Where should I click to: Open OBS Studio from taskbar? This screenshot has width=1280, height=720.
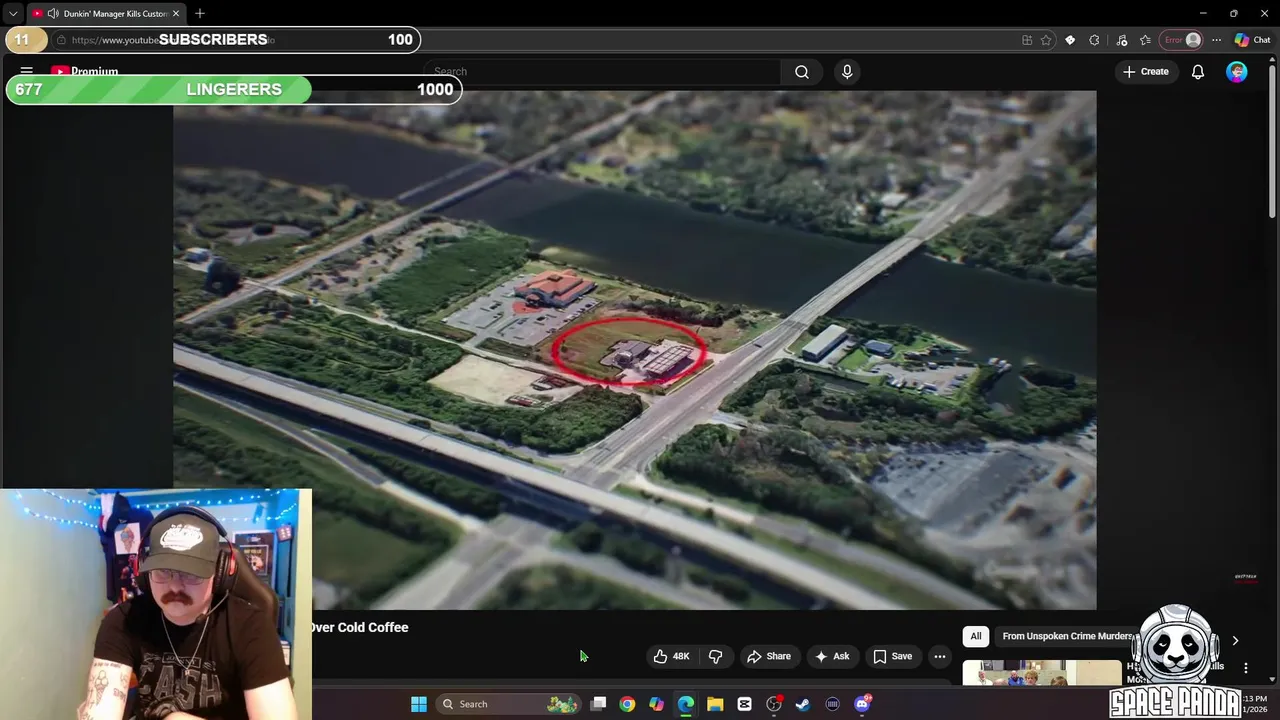pyautogui.click(x=774, y=704)
